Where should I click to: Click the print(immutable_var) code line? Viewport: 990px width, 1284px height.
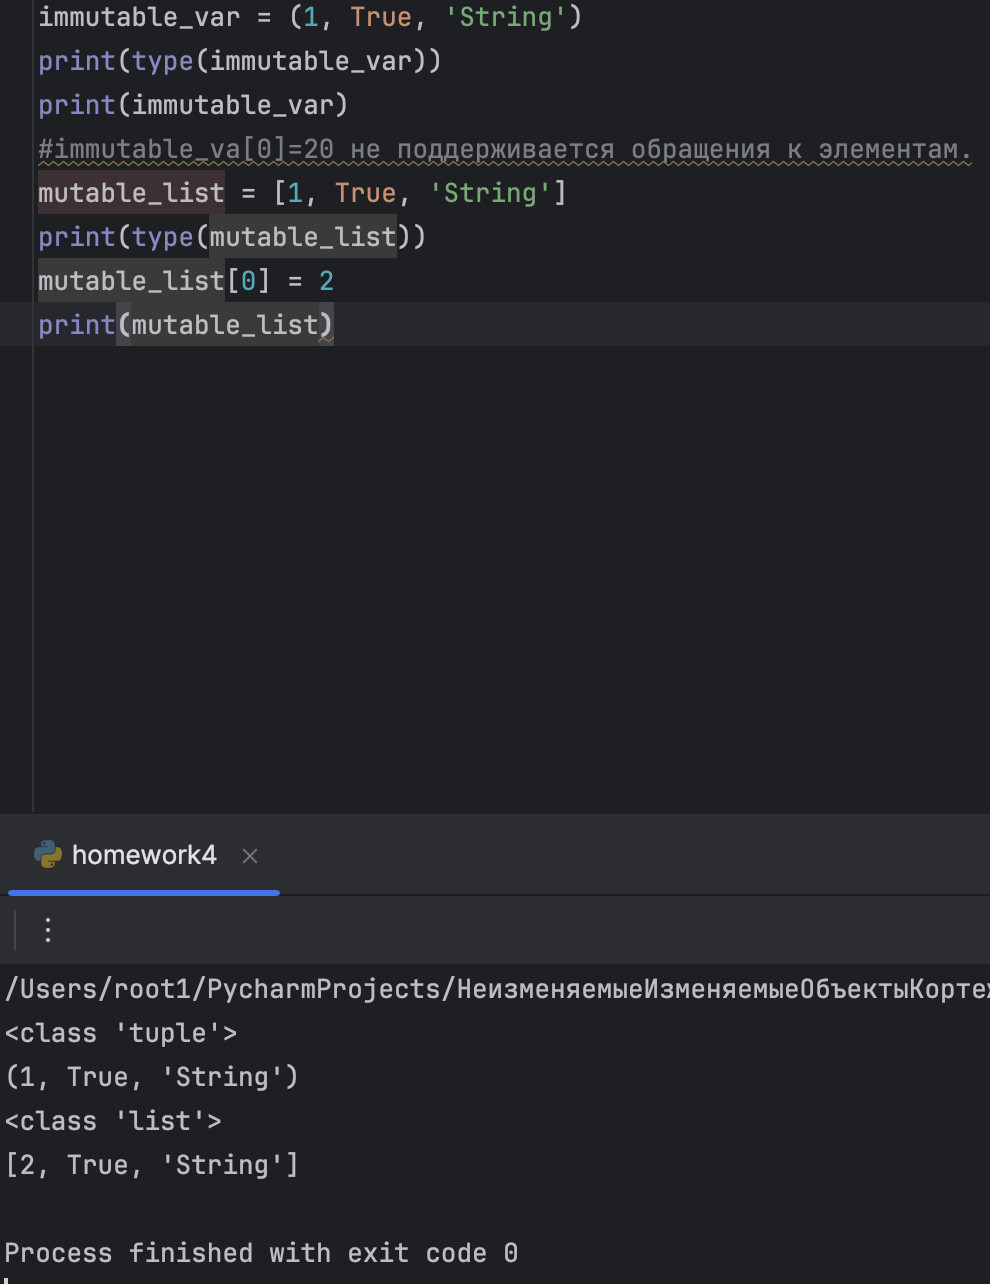192,106
